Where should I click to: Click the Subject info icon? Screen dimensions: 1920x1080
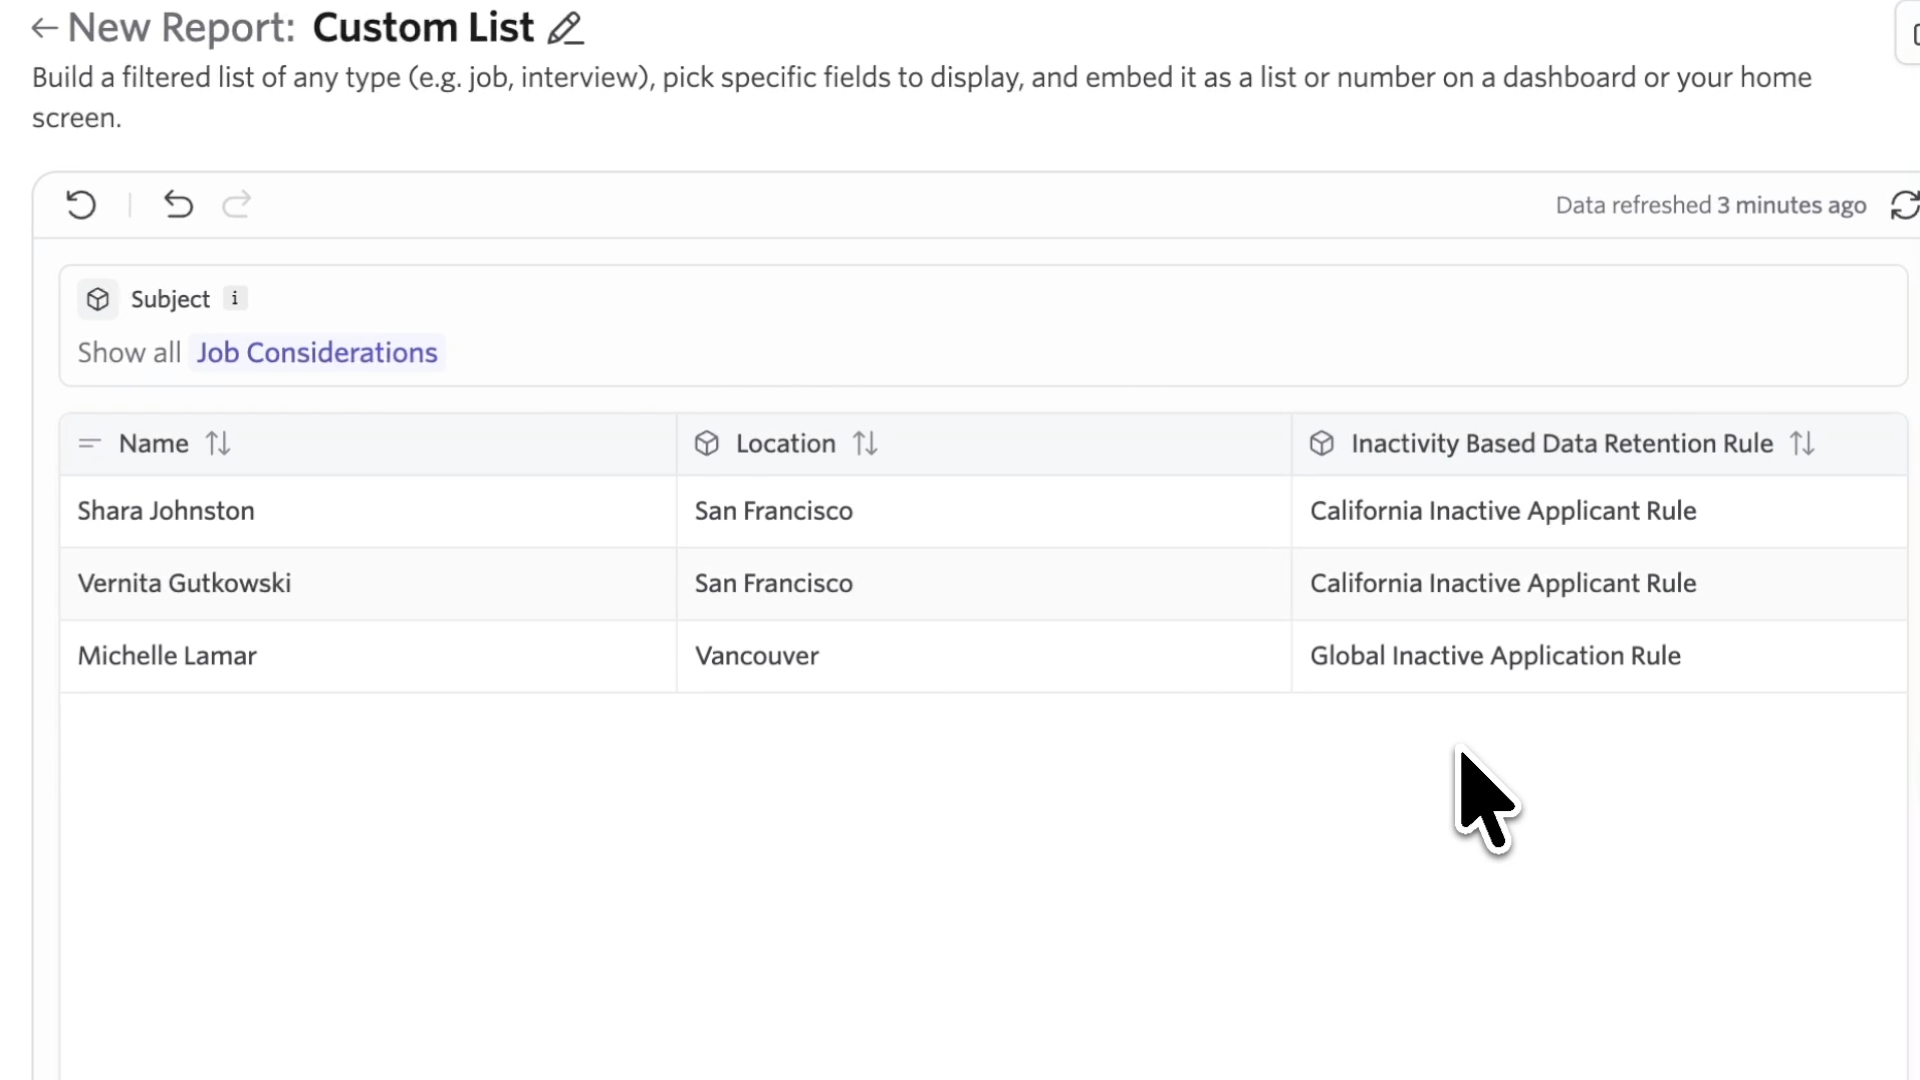tap(235, 298)
